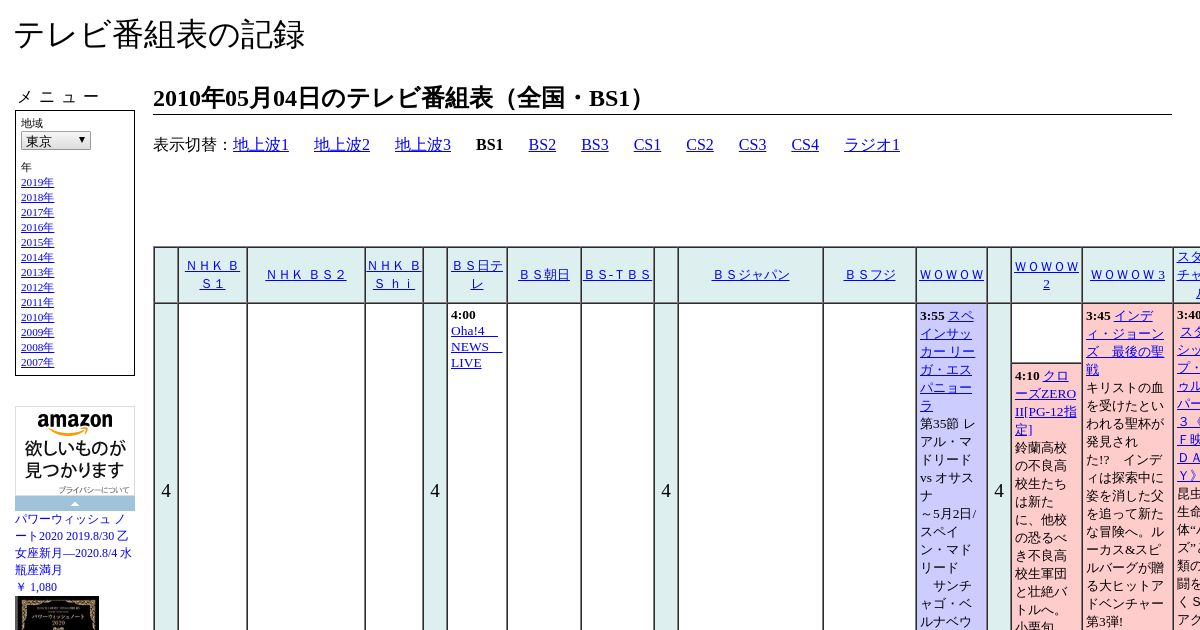The height and width of the screenshot is (630, 1200).
Task: Open the 2016年 year link
Action: click(x=37, y=228)
